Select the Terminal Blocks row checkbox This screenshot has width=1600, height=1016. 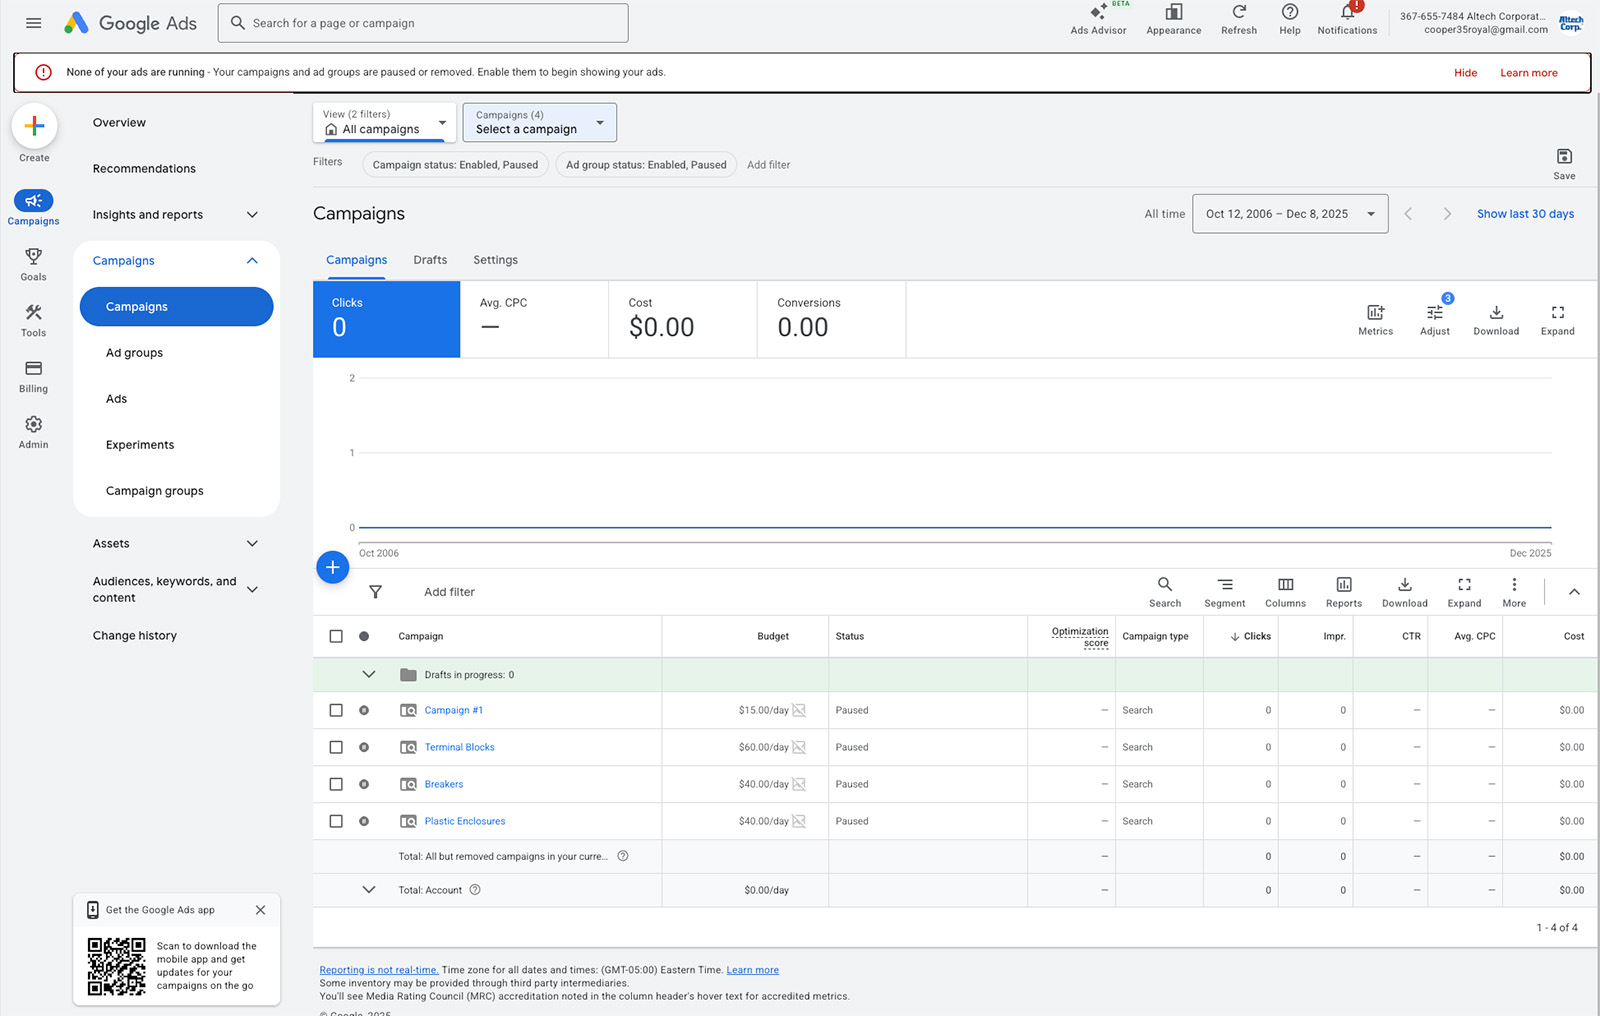[x=336, y=747]
